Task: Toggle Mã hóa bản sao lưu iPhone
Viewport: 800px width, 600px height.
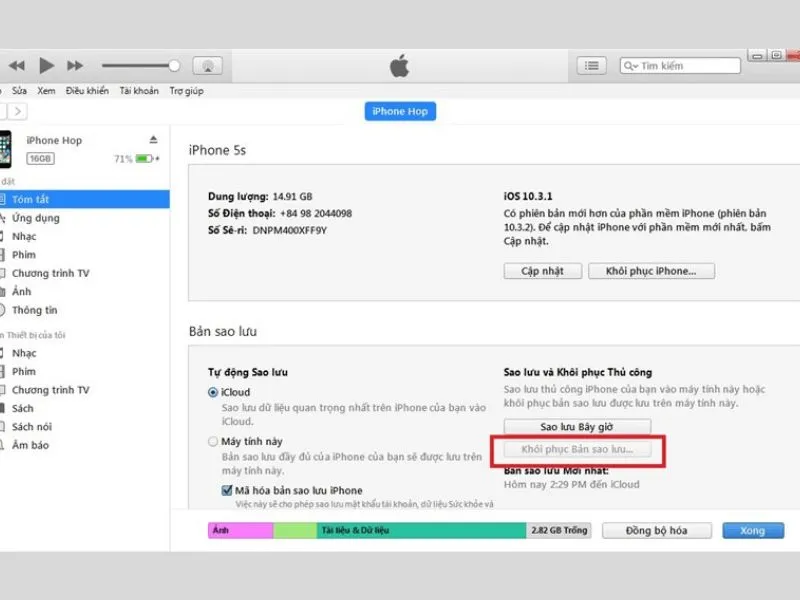Action: coord(227,490)
